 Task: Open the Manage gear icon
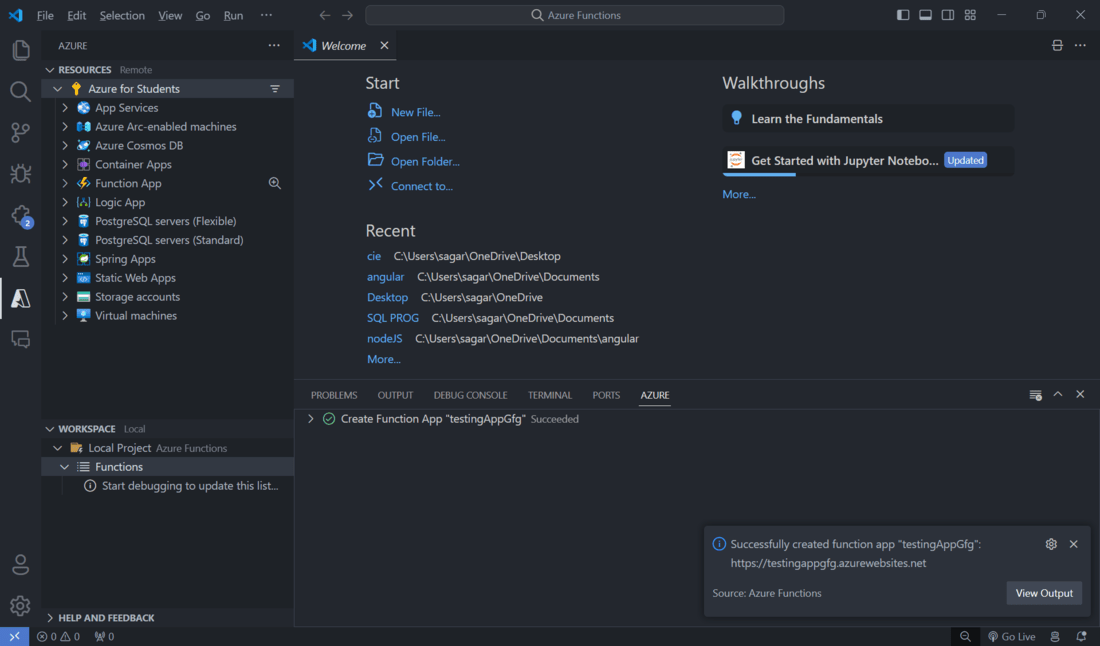pos(20,605)
